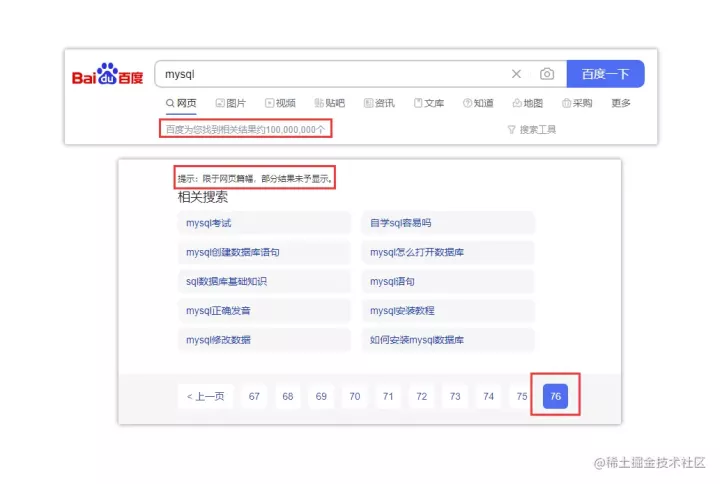
Task: Expand the 更多 menu
Action: [621, 103]
